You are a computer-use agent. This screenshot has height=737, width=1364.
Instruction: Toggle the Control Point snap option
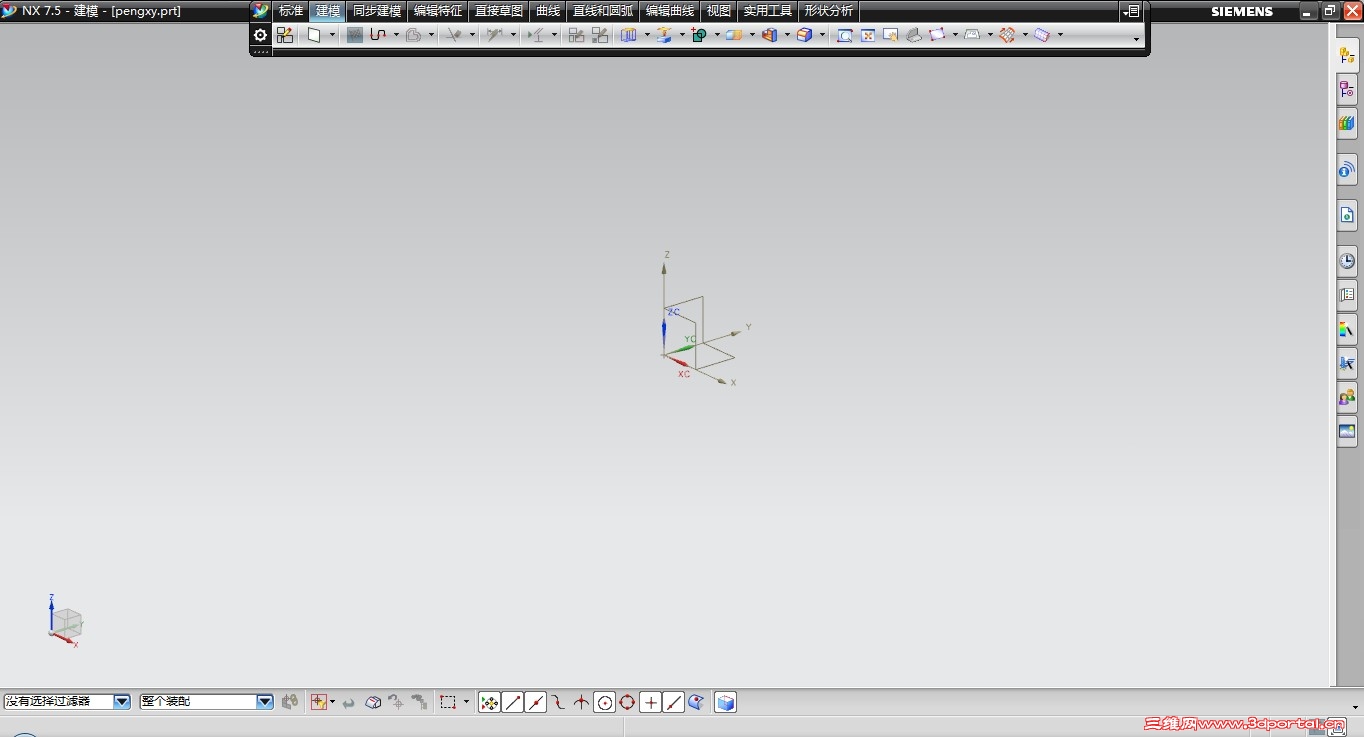click(x=558, y=702)
